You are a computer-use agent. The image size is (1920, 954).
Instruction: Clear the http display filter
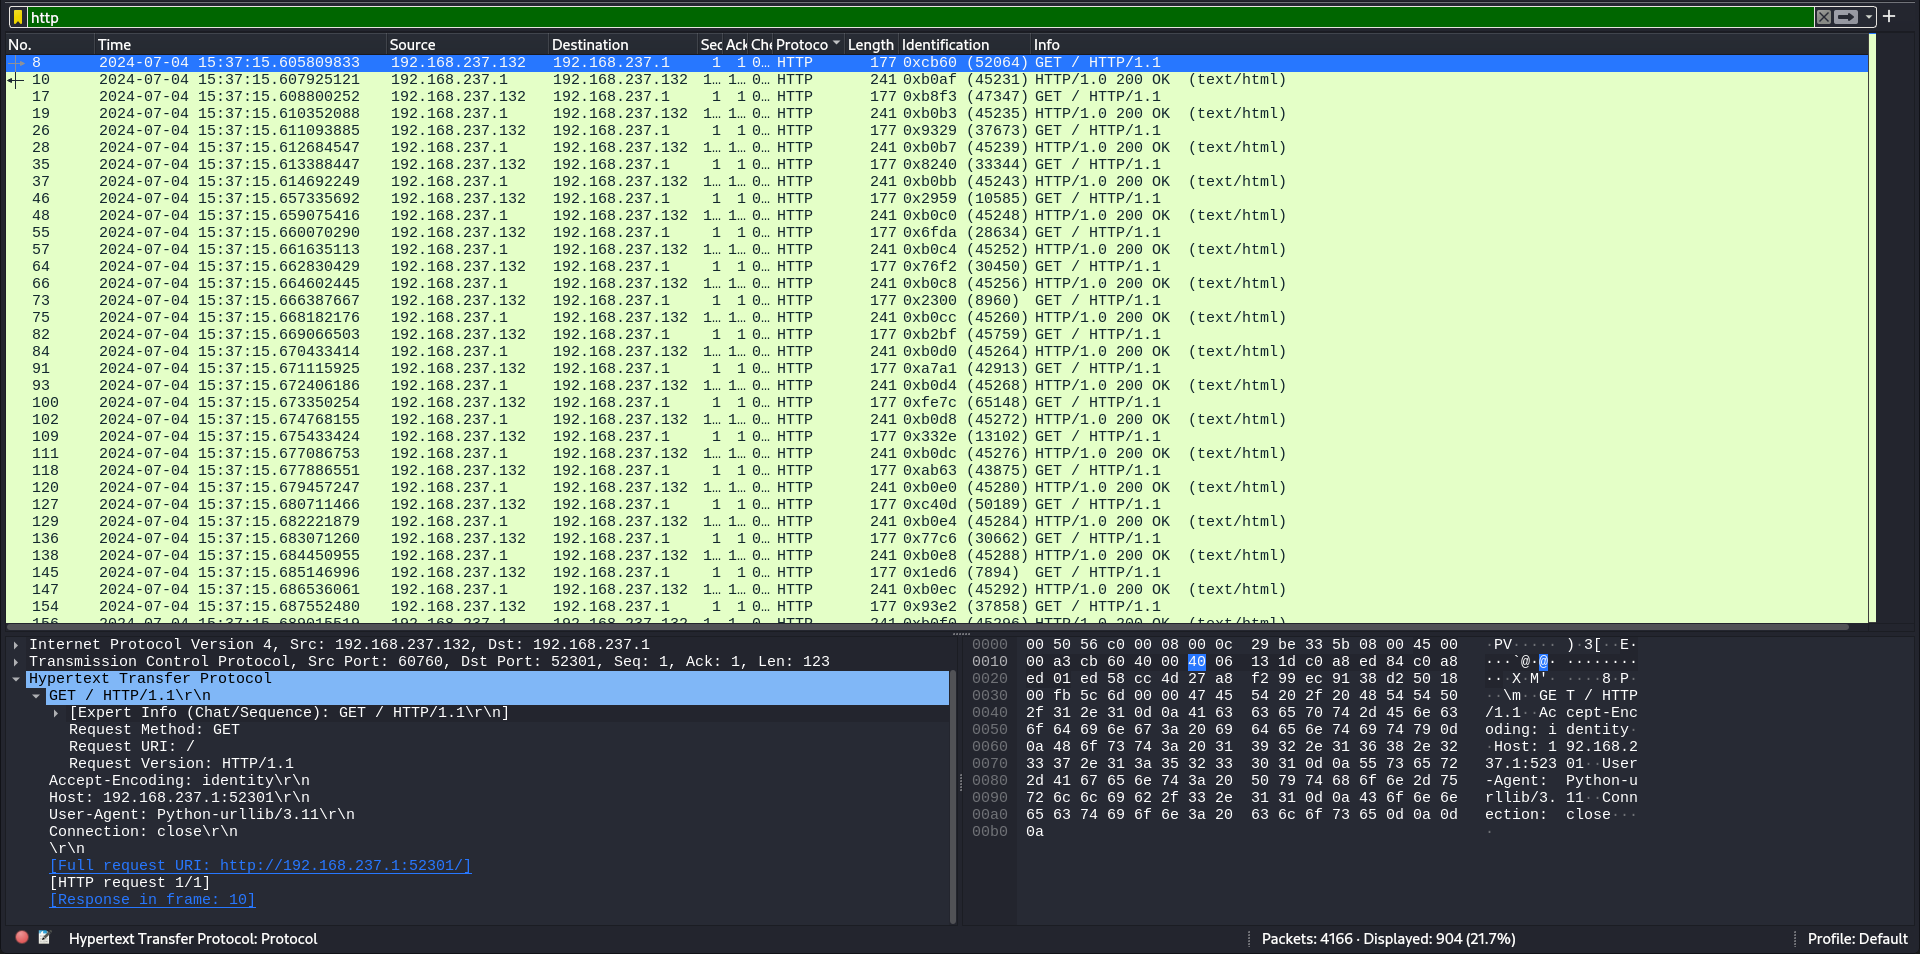tap(1824, 17)
